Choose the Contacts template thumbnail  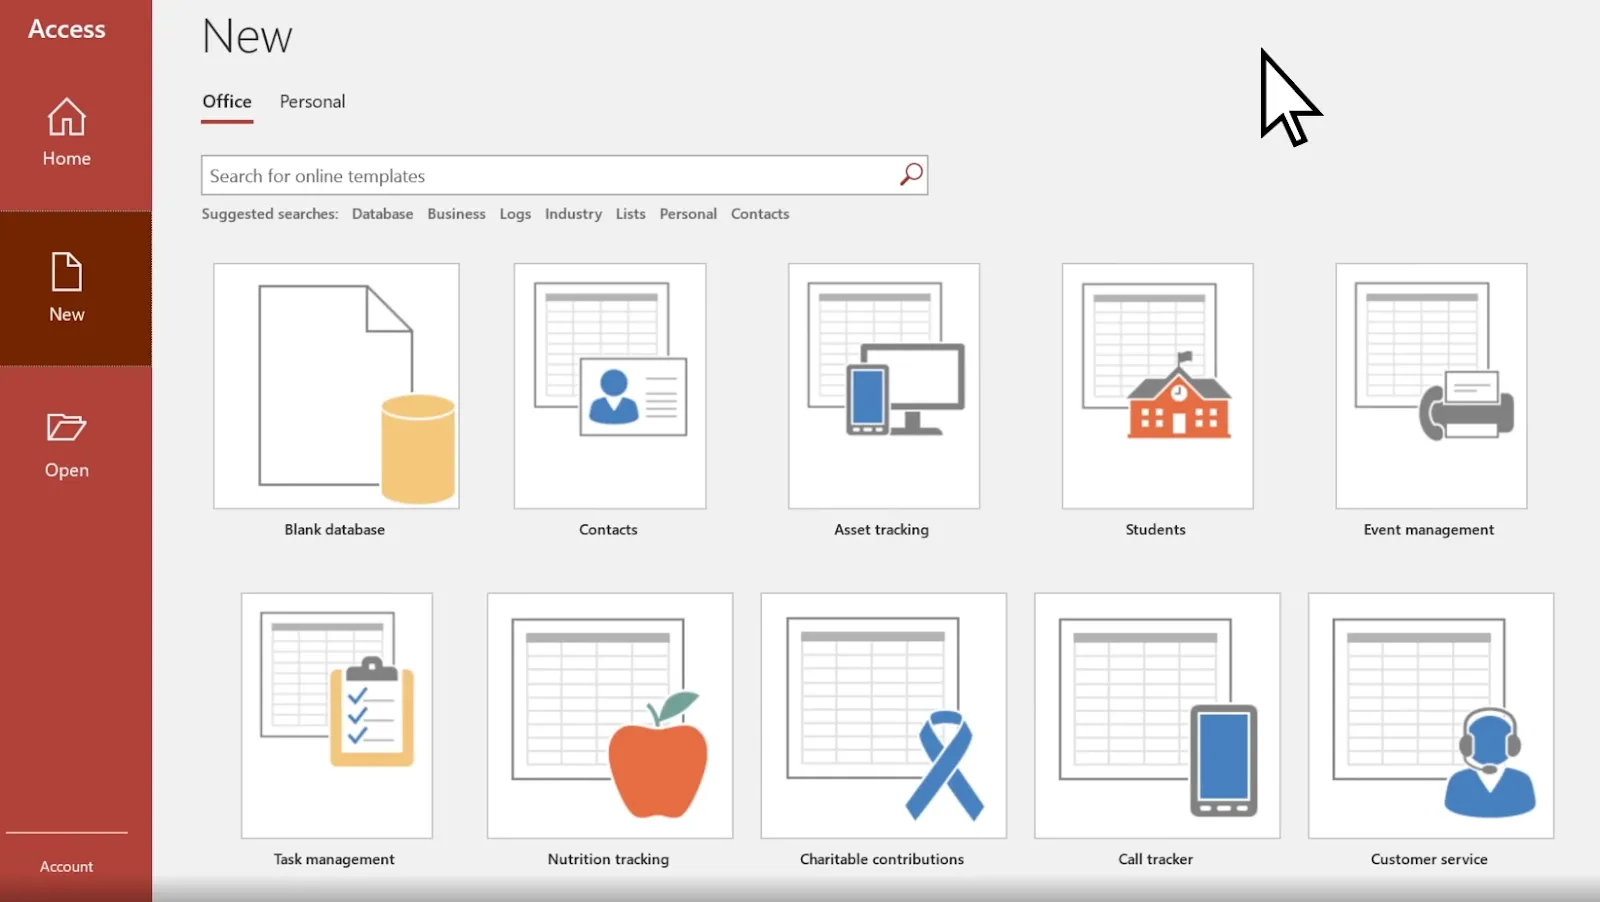pyautogui.click(x=610, y=386)
